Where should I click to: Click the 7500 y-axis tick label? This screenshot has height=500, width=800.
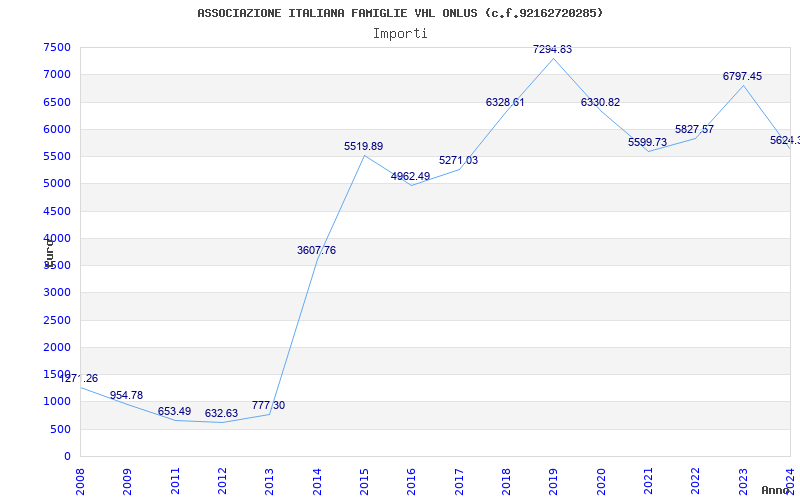(57, 47)
